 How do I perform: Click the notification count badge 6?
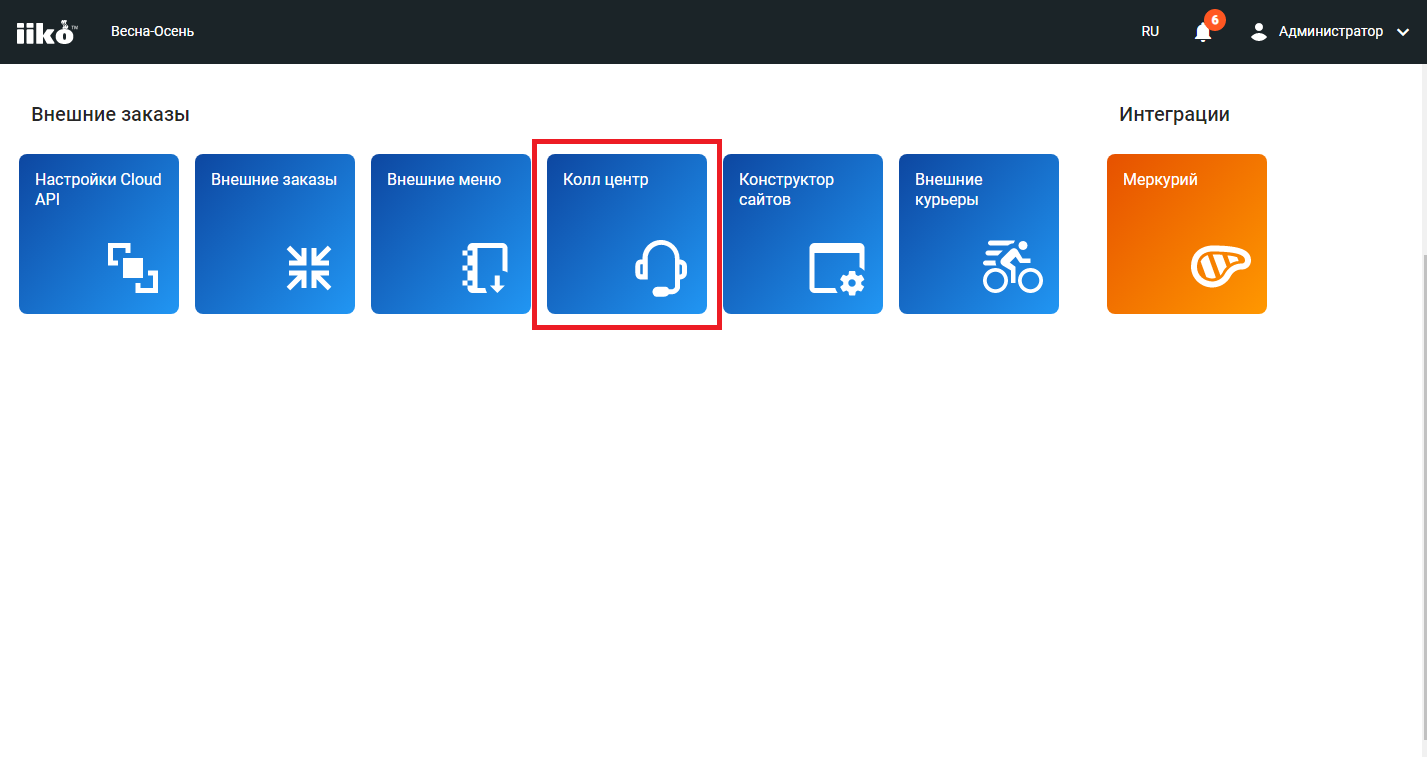click(x=1215, y=19)
